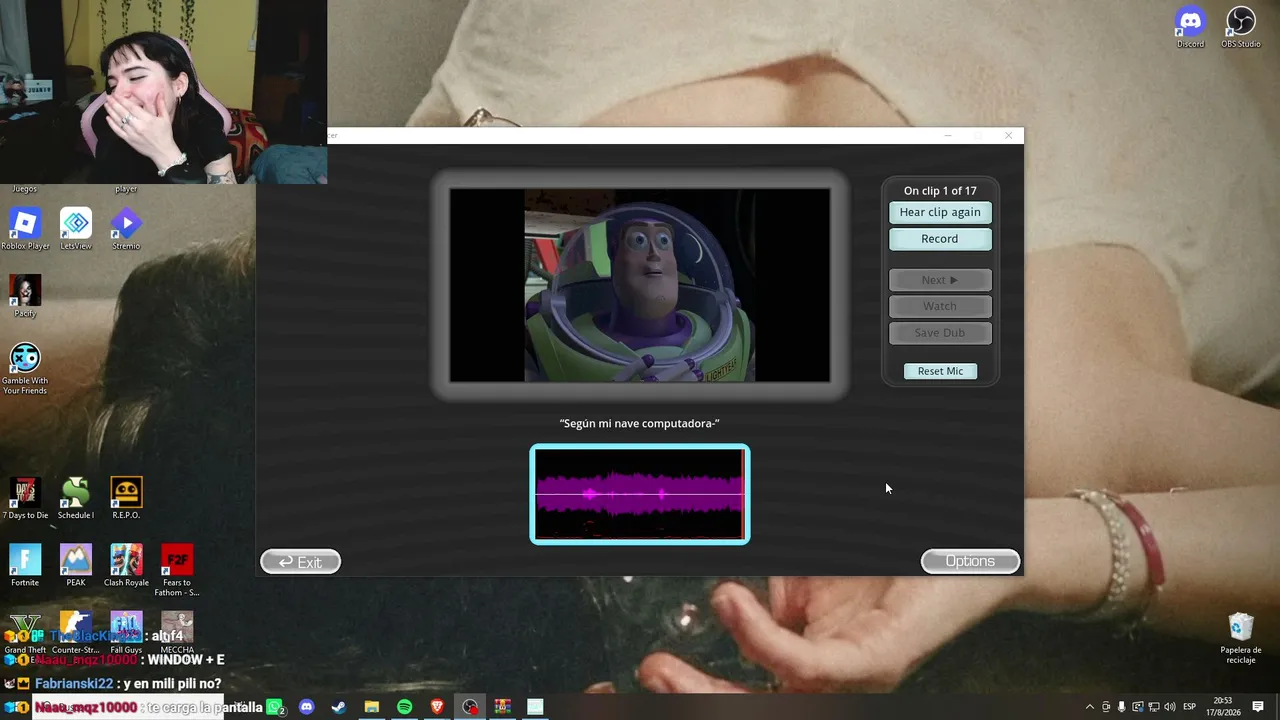This screenshot has height=720, width=1280.
Task: Open File Explorer from the taskbar
Action: coord(372,707)
